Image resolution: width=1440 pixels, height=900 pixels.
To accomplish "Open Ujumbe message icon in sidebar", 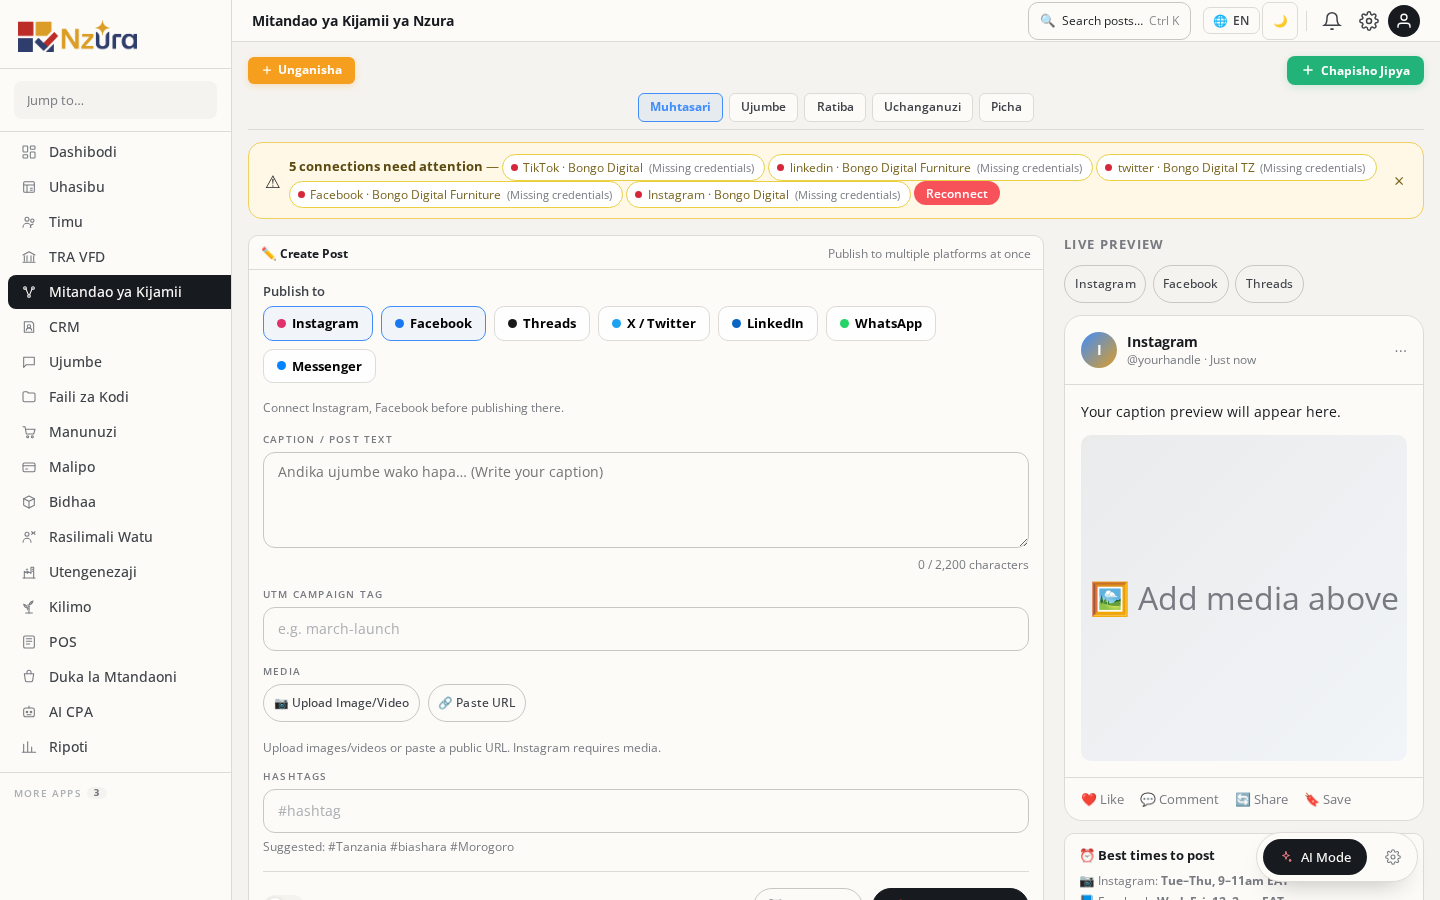I will 29,362.
